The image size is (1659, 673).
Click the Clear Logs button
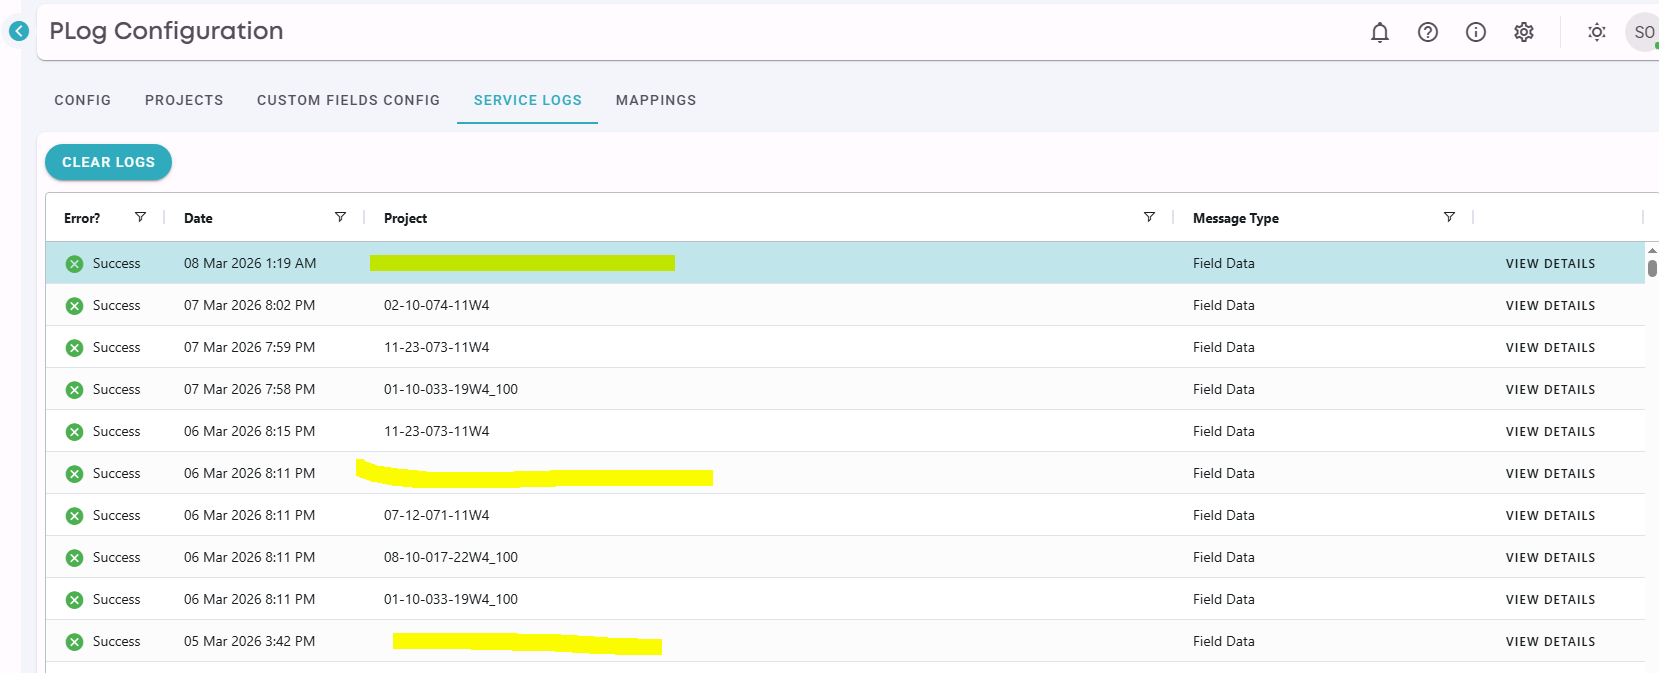pyautogui.click(x=108, y=162)
